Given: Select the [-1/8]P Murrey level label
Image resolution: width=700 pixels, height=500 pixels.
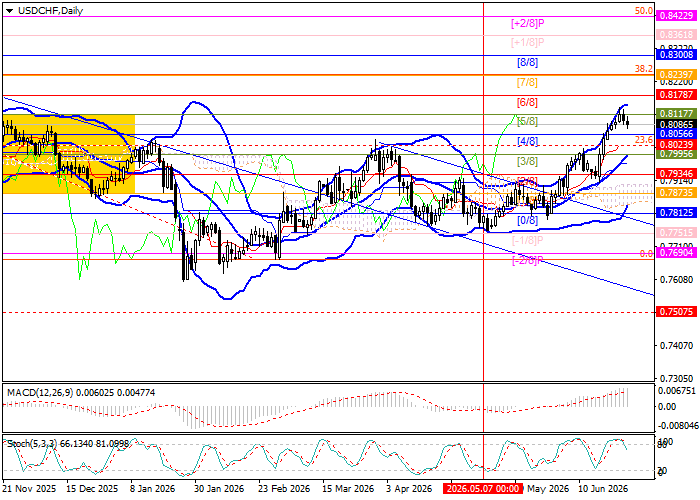Looking at the screenshot, I should point(528,240).
